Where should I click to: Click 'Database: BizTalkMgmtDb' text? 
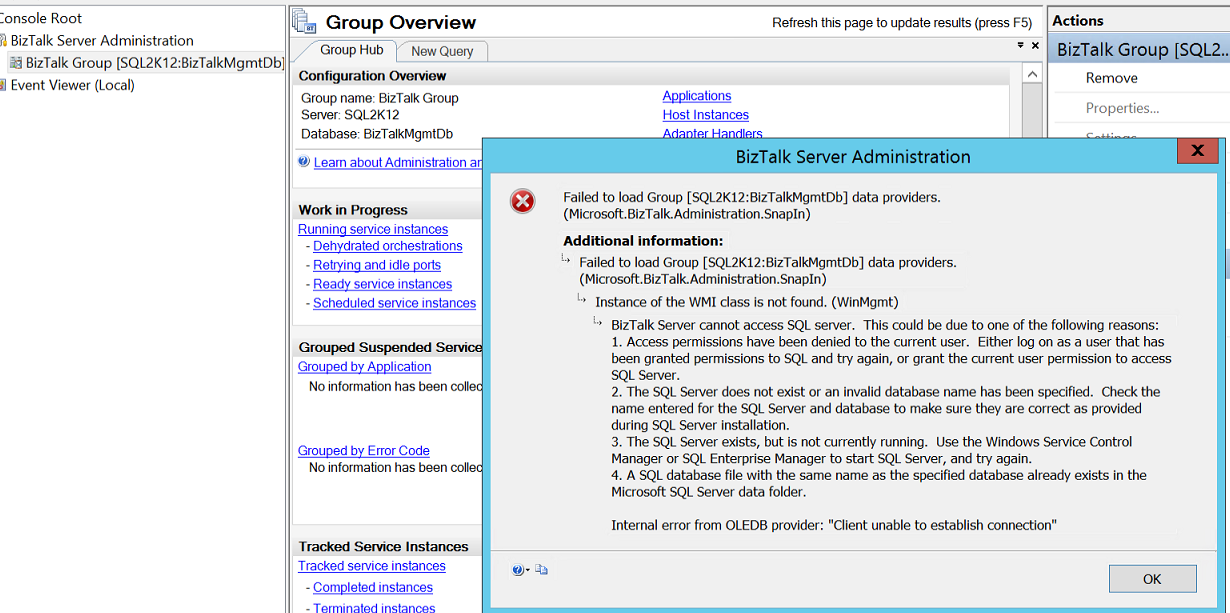click(377, 133)
